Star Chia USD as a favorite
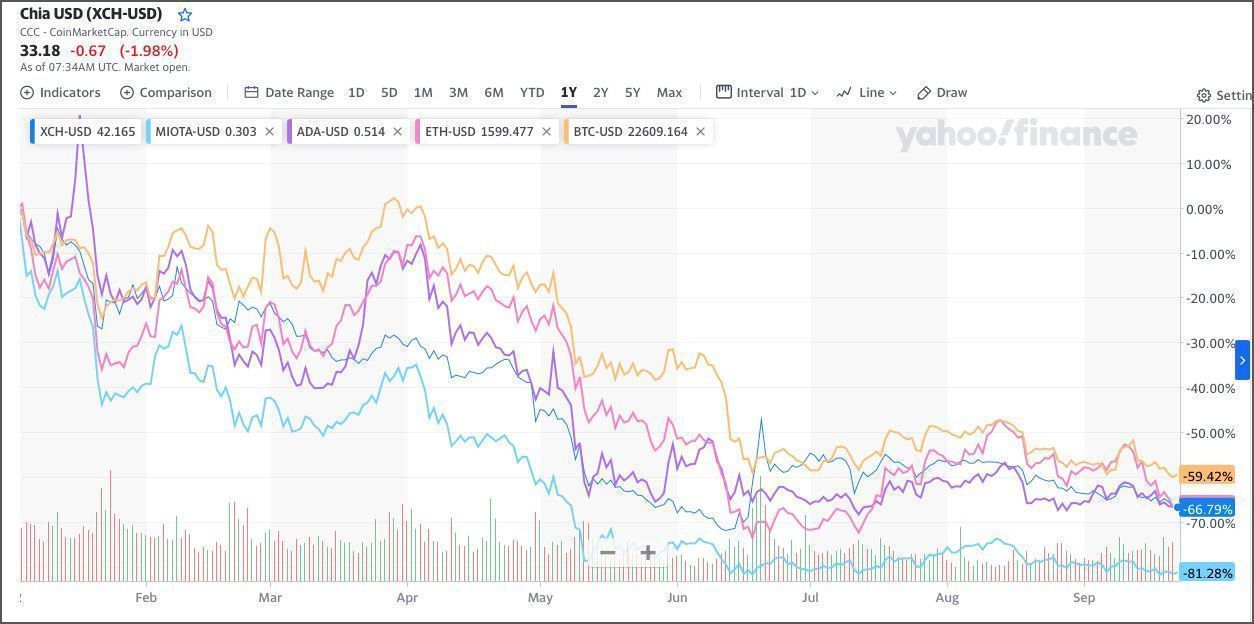The width and height of the screenshot is (1254, 624). tap(184, 14)
